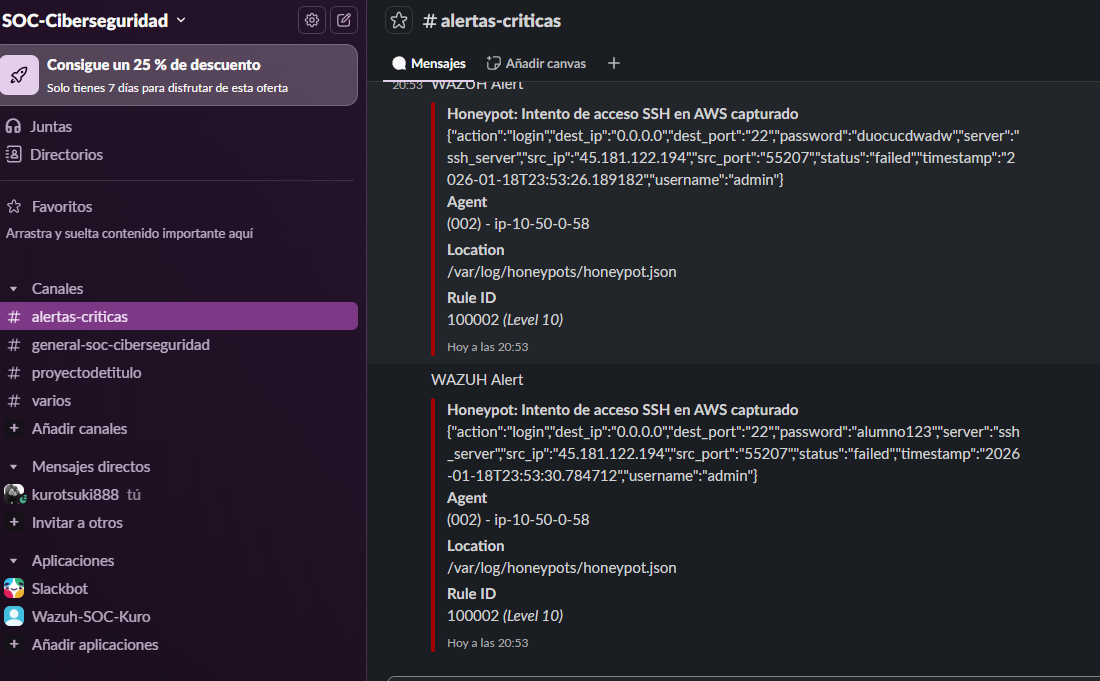Click second WAZUH Alert sender name

pos(477,379)
